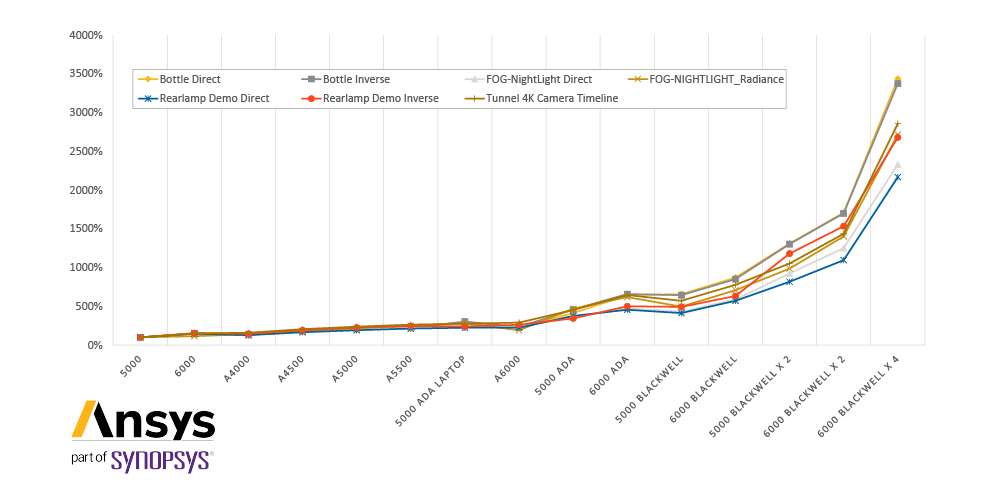This screenshot has width=1000, height=500.
Task: Click the 4000% y-axis label
Action: [87, 35]
